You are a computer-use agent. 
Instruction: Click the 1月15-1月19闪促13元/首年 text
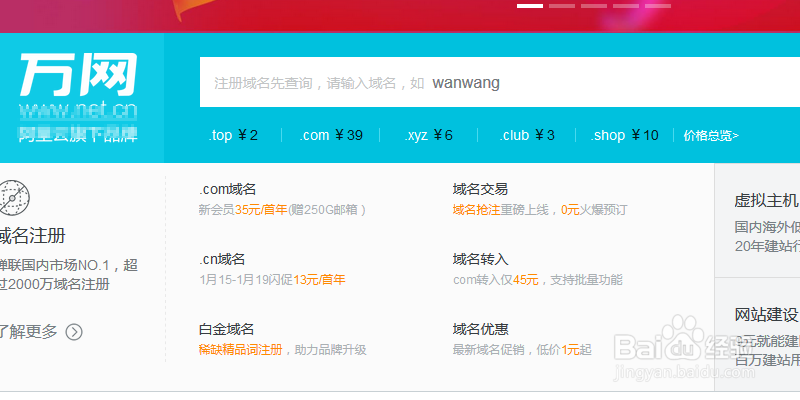point(272,280)
